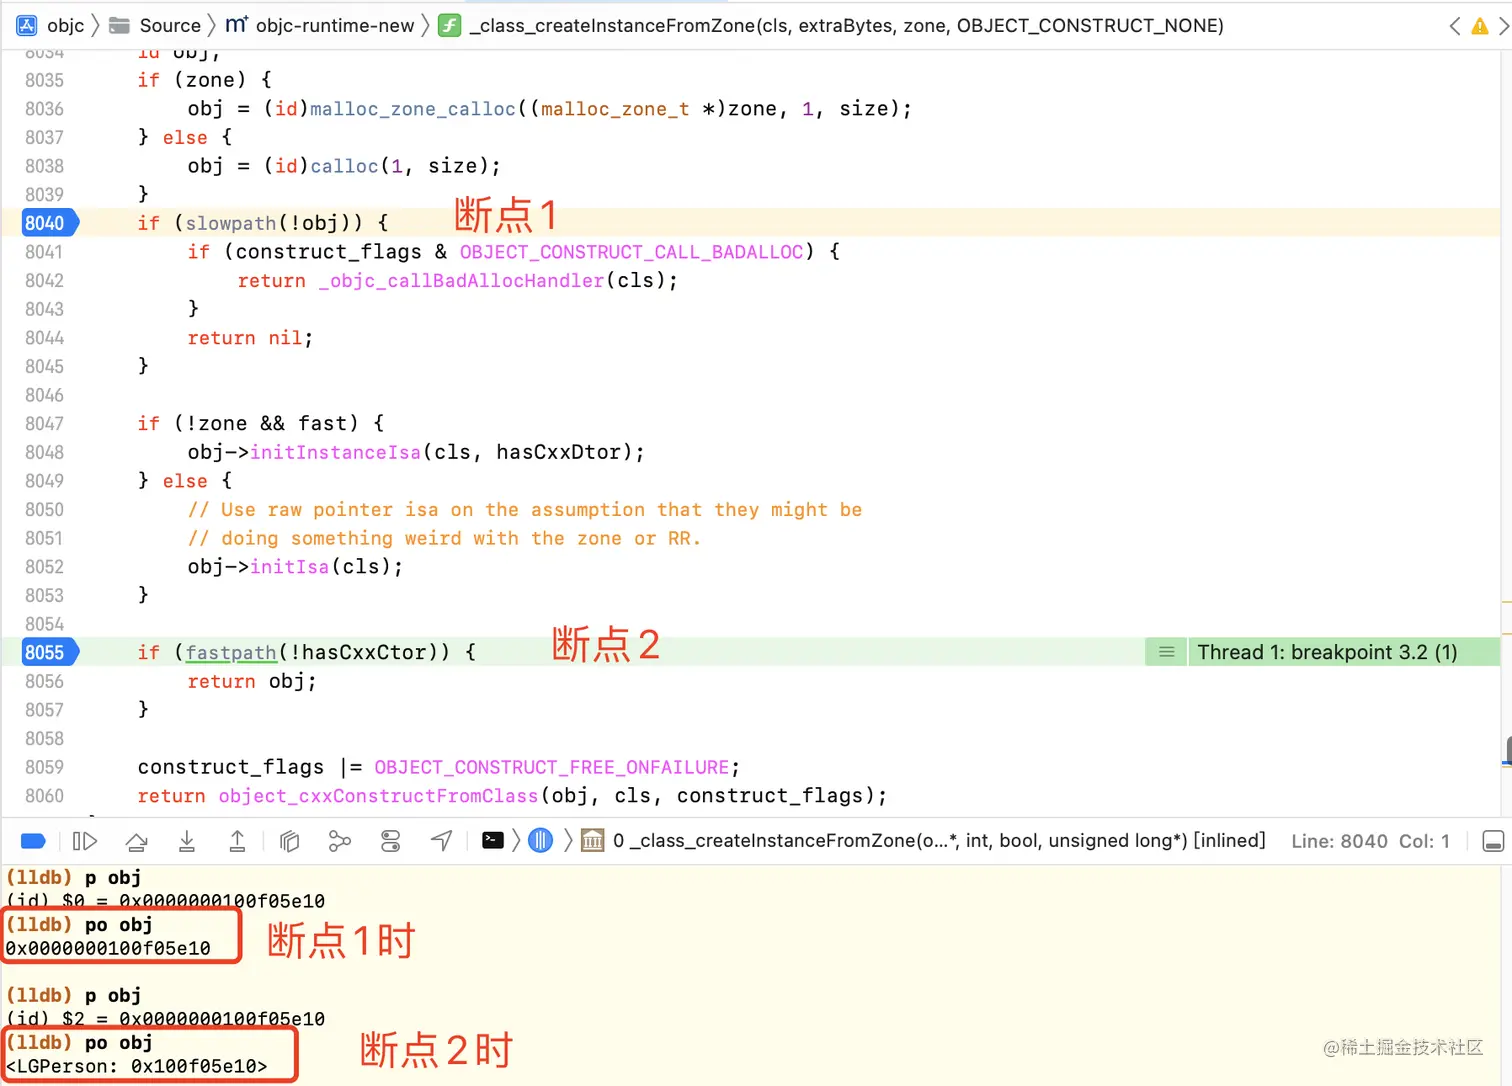The width and height of the screenshot is (1512, 1086).
Task: Click initInstanceIsa call on line 8048
Action: point(336,452)
